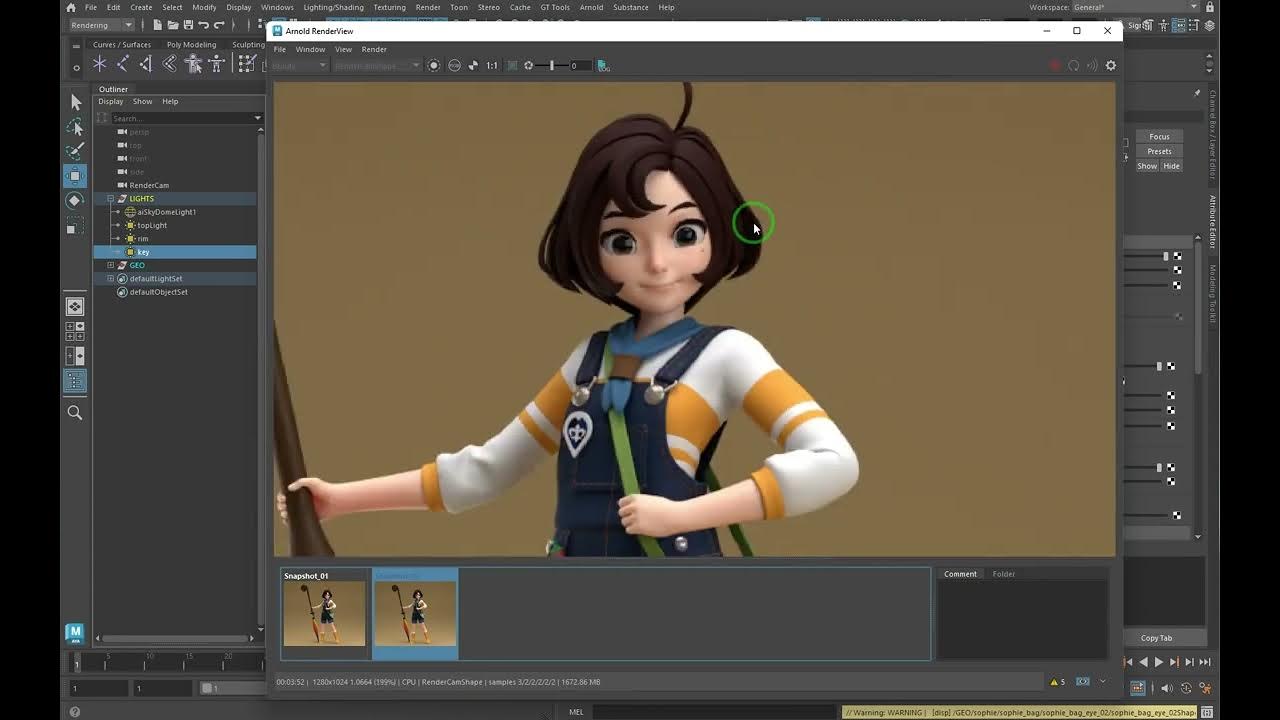Select the second highlighted snapshot thumbnail

click(415, 613)
